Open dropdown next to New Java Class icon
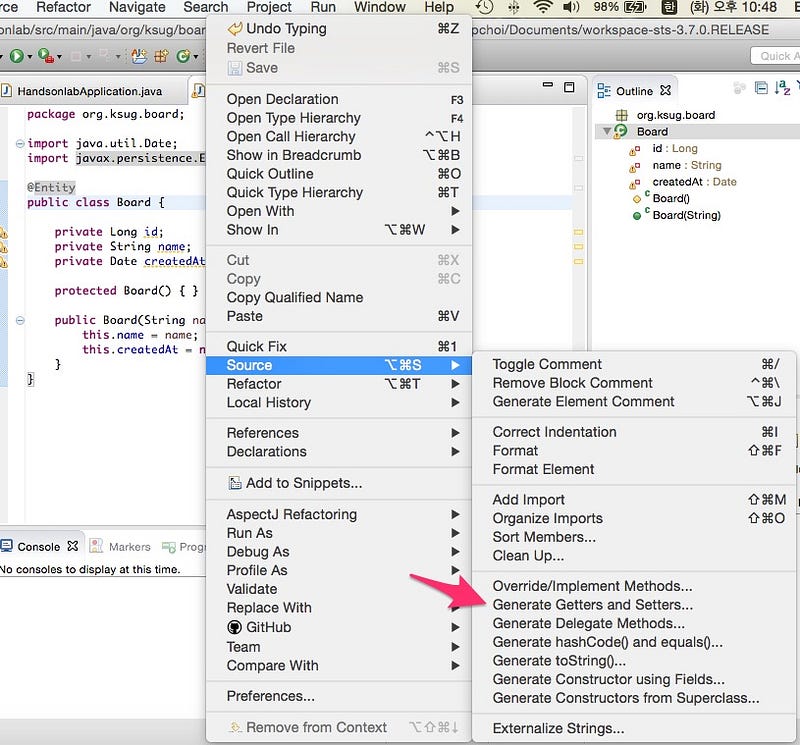 [x=195, y=57]
